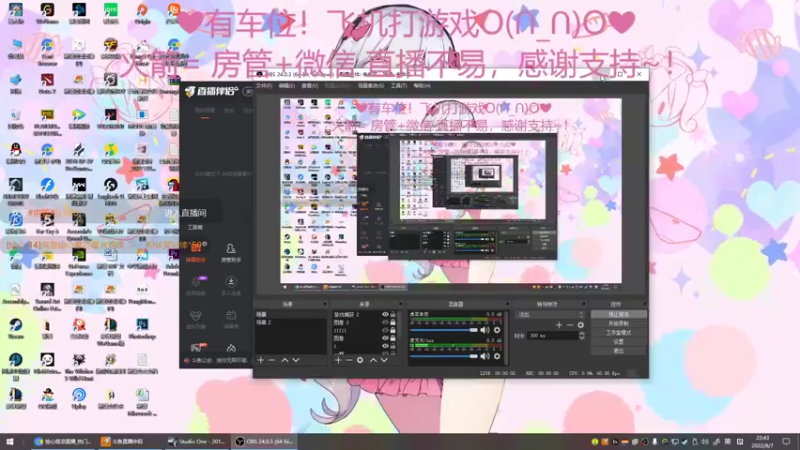The image size is (800, 450).
Task: Open the 帮助(H) menu in OBS
Action: (422, 86)
